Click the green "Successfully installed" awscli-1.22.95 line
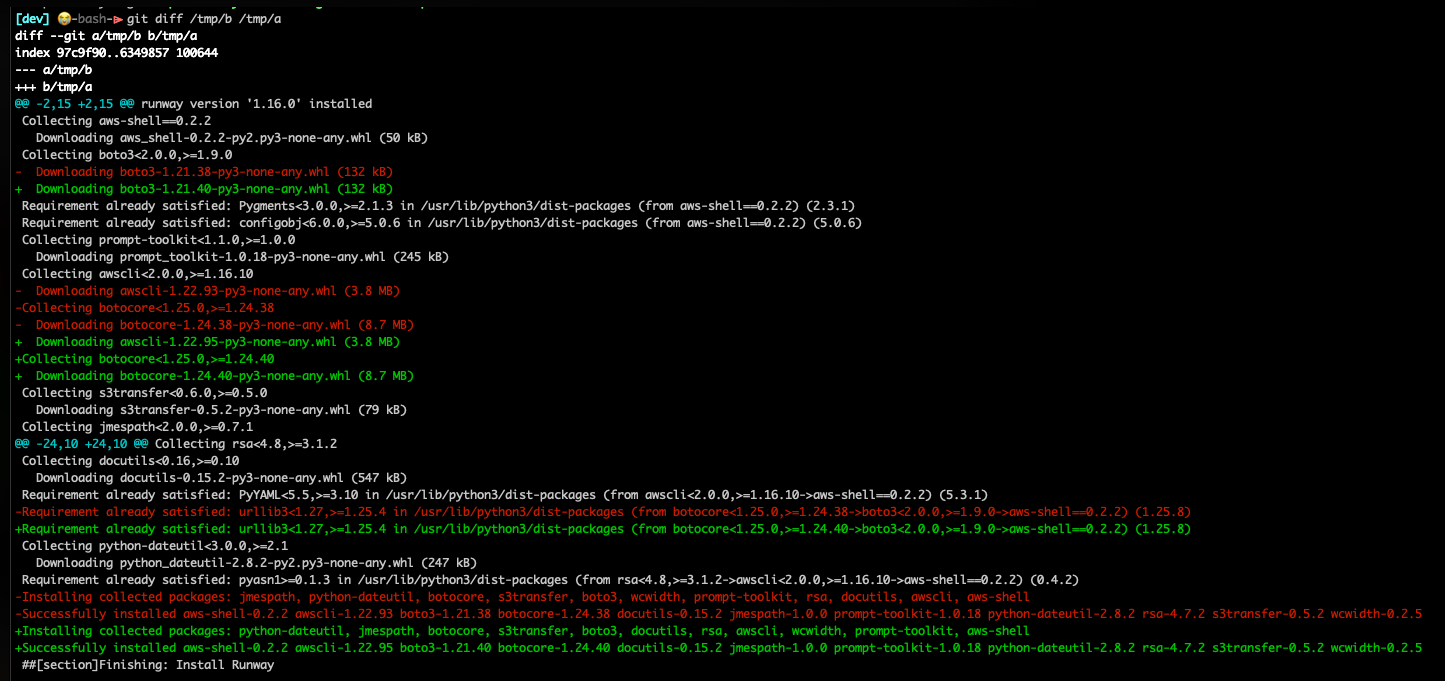Image resolution: width=1445 pixels, height=681 pixels. click(x=719, y=648)
